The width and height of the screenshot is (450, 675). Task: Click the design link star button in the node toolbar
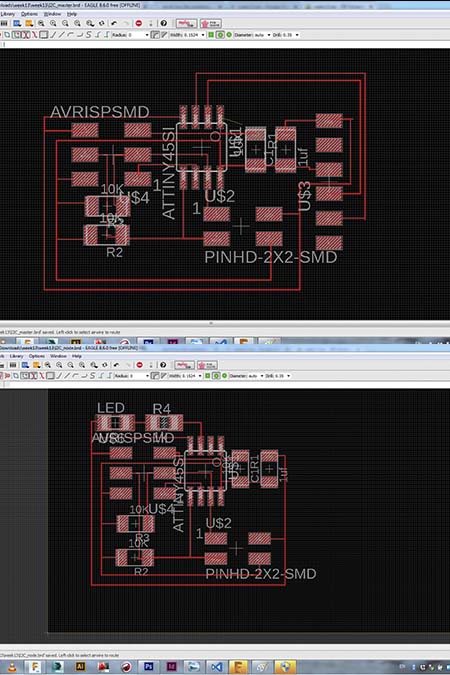coord(207,365)
